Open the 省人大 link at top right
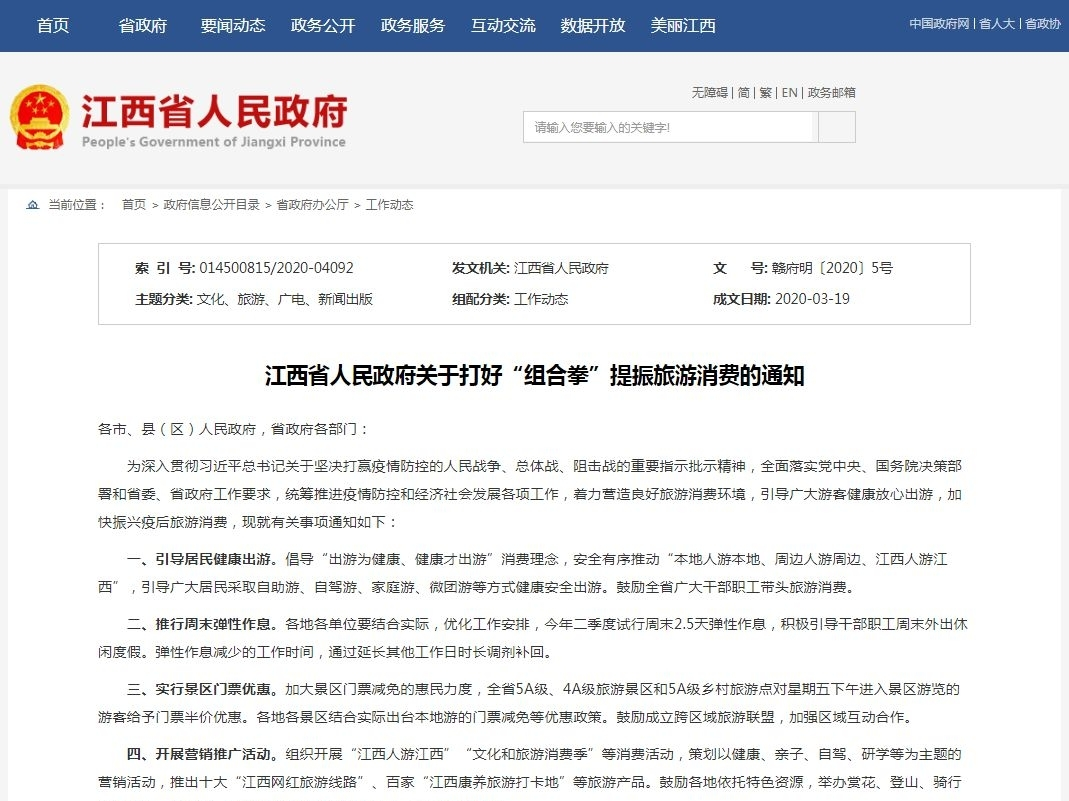The width and height of the screenshot is (1069, 801). 997,24
